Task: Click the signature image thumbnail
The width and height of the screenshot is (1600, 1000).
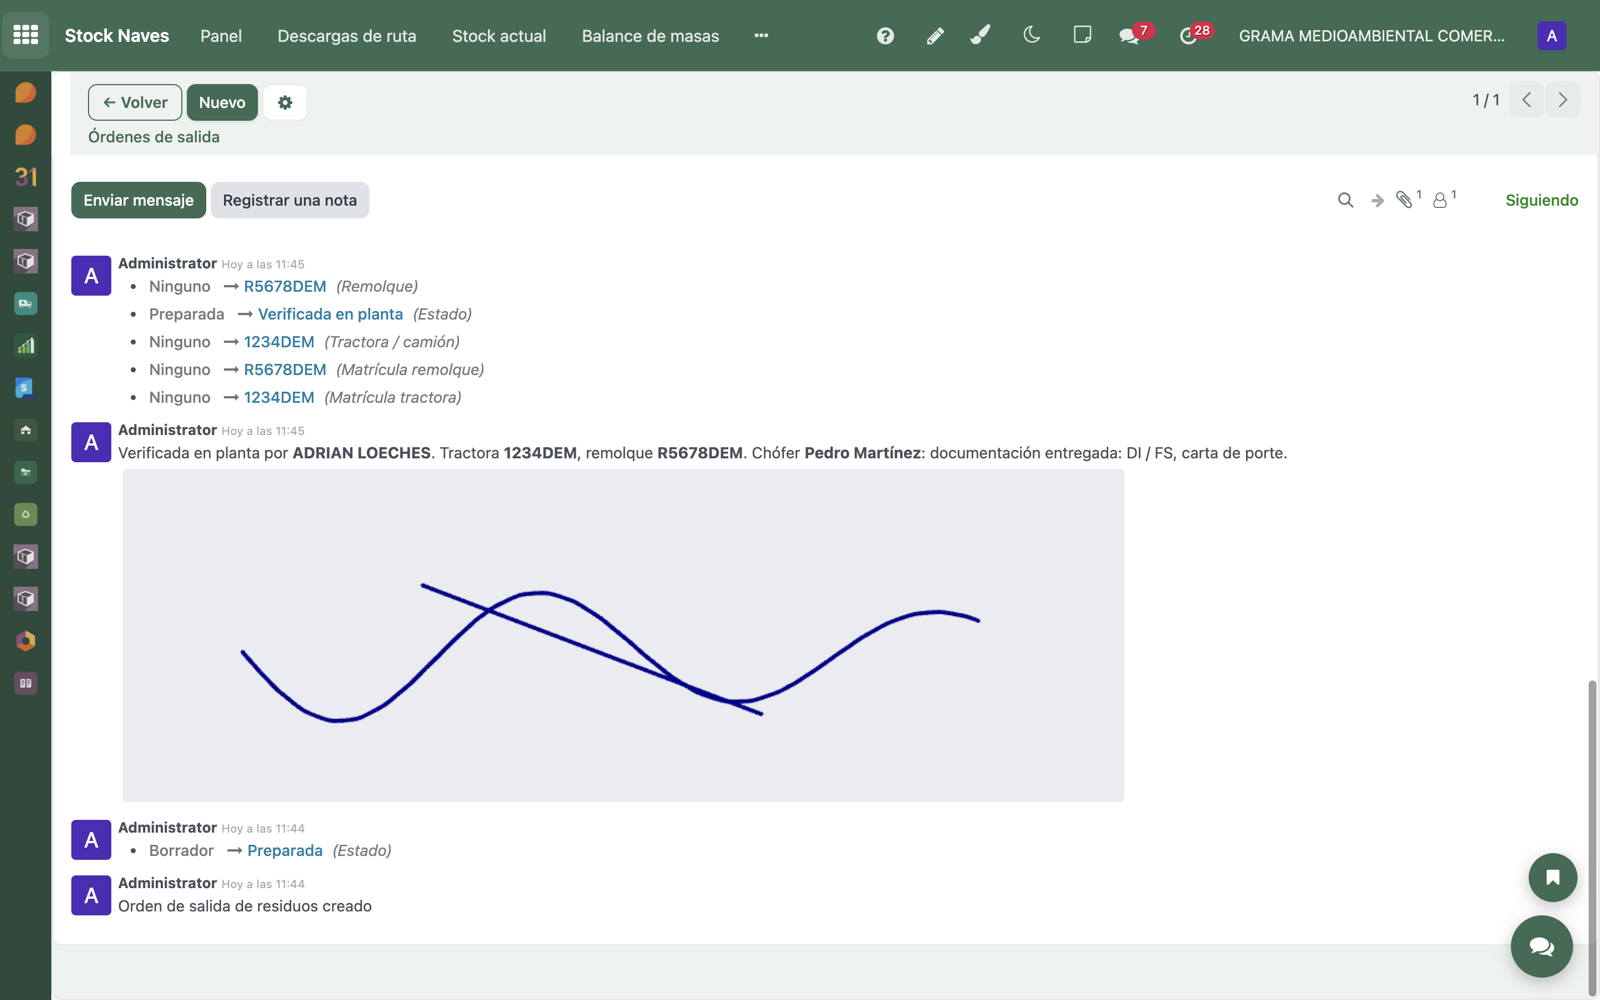Action: [623, 635]
